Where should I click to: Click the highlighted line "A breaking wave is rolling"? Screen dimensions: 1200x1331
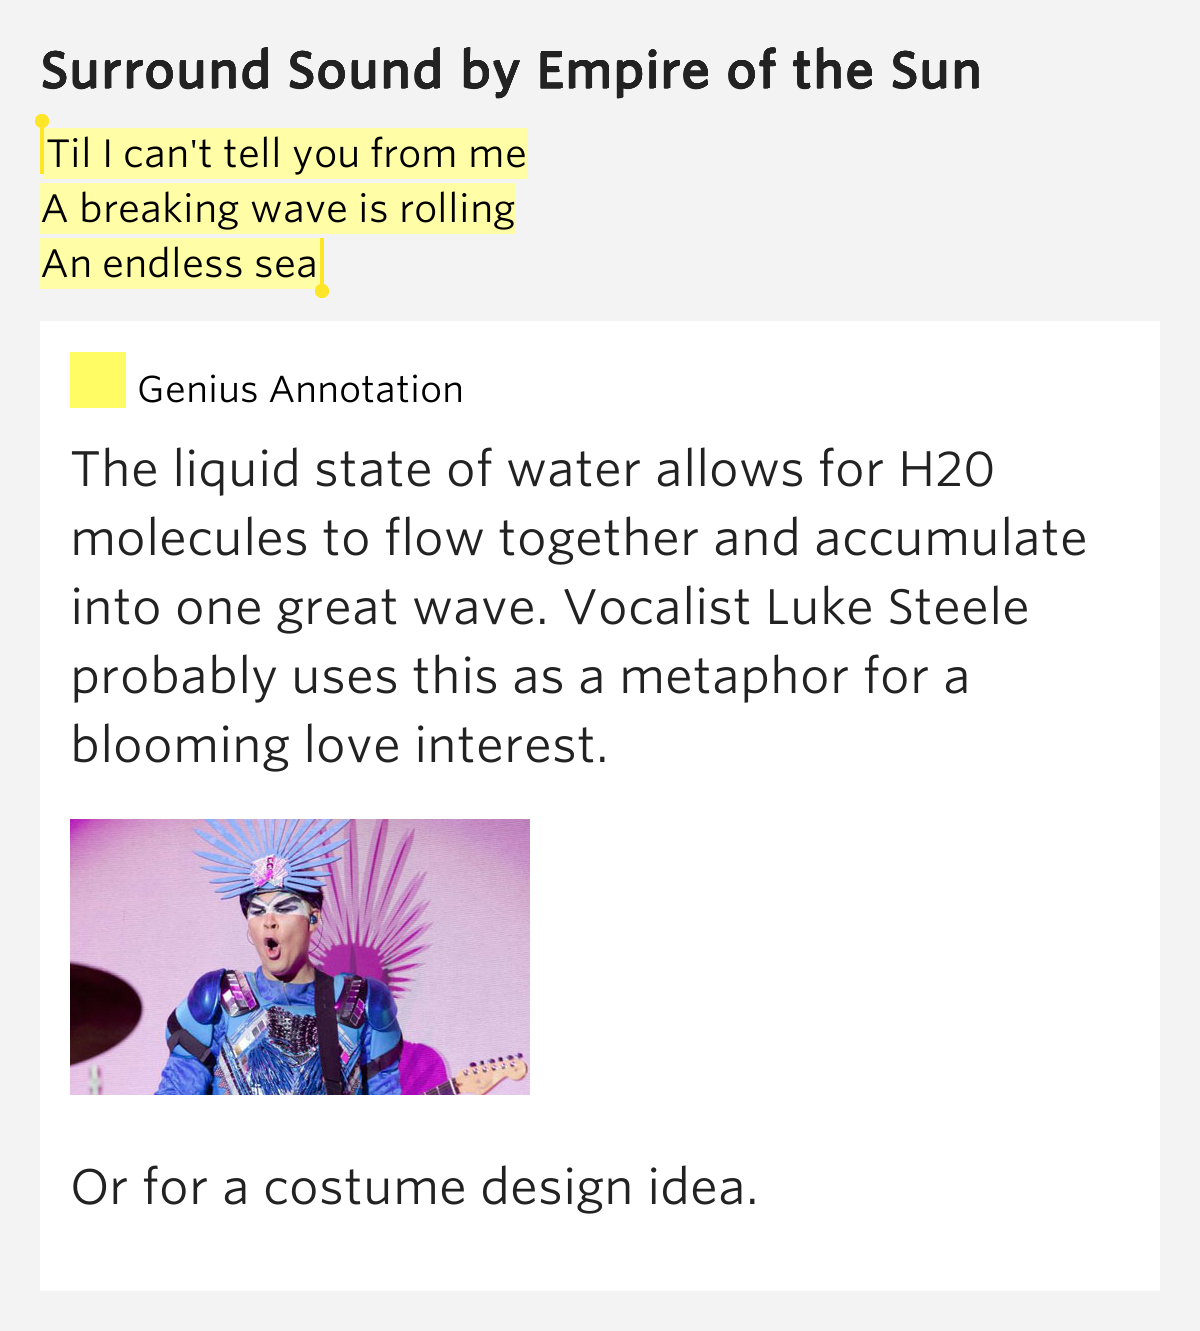click(x=278, y=209)
